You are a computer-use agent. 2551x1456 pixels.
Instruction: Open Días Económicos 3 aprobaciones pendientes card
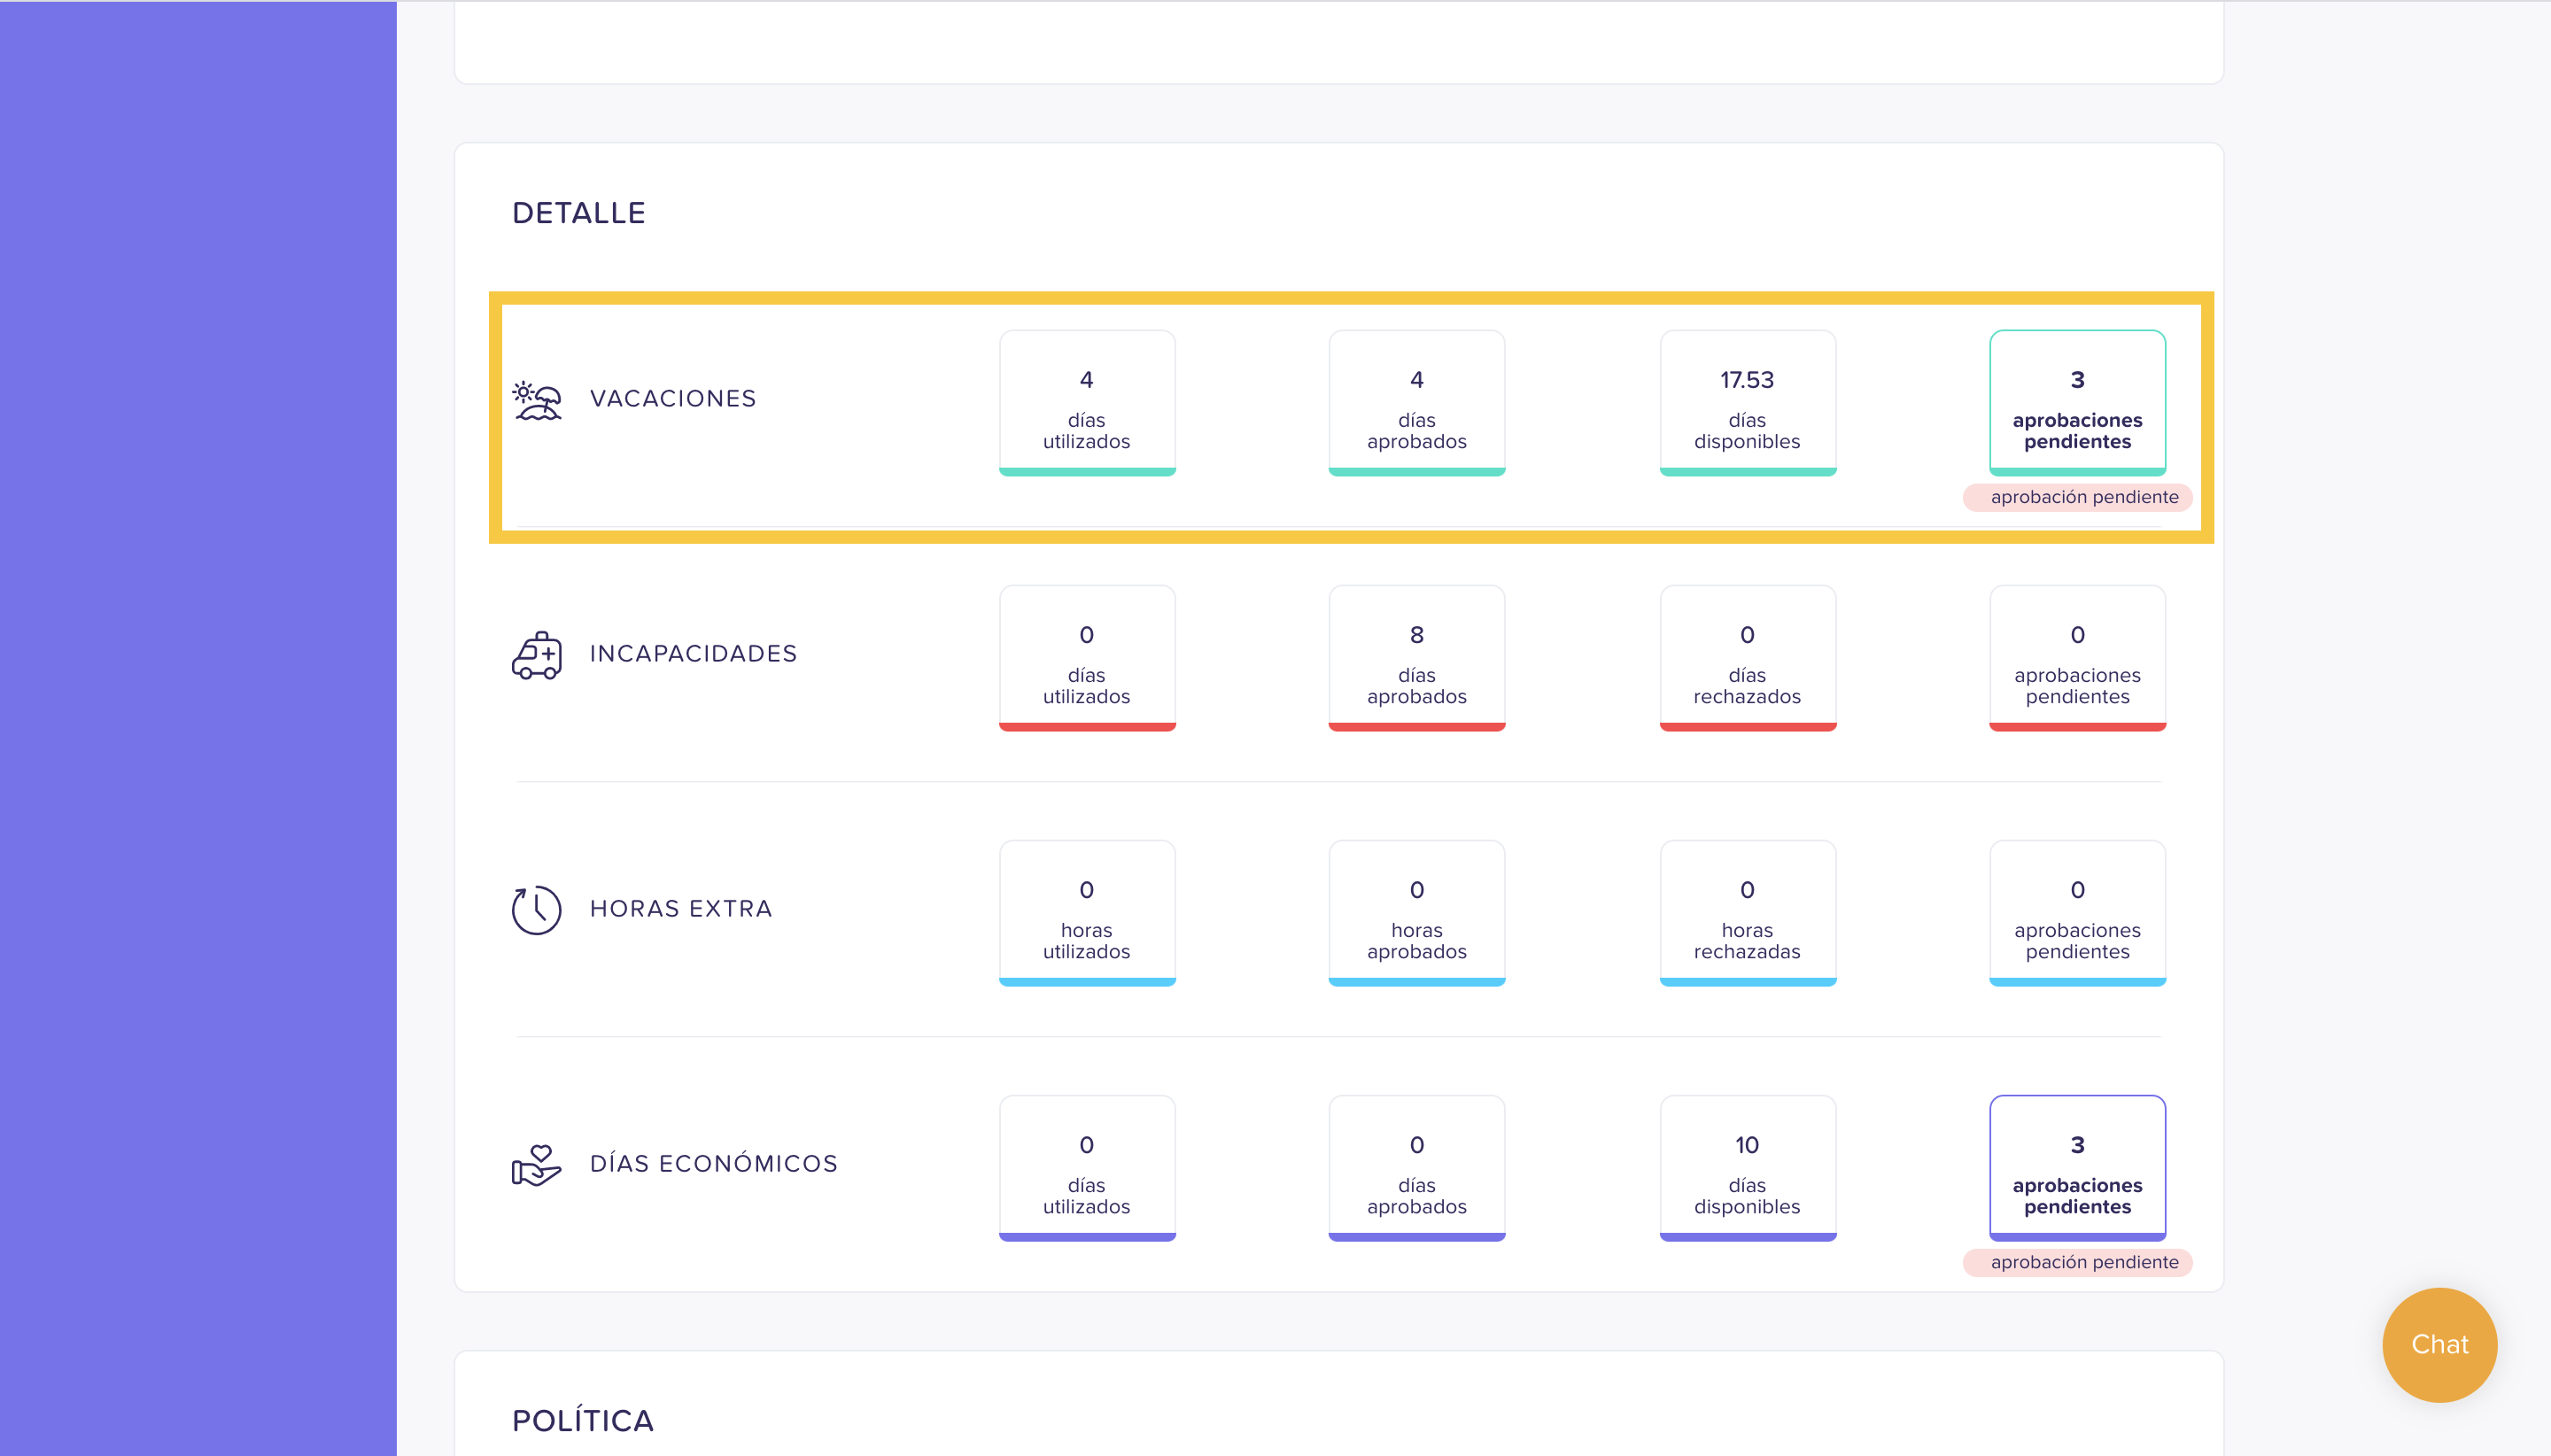coord(2077,1168)
